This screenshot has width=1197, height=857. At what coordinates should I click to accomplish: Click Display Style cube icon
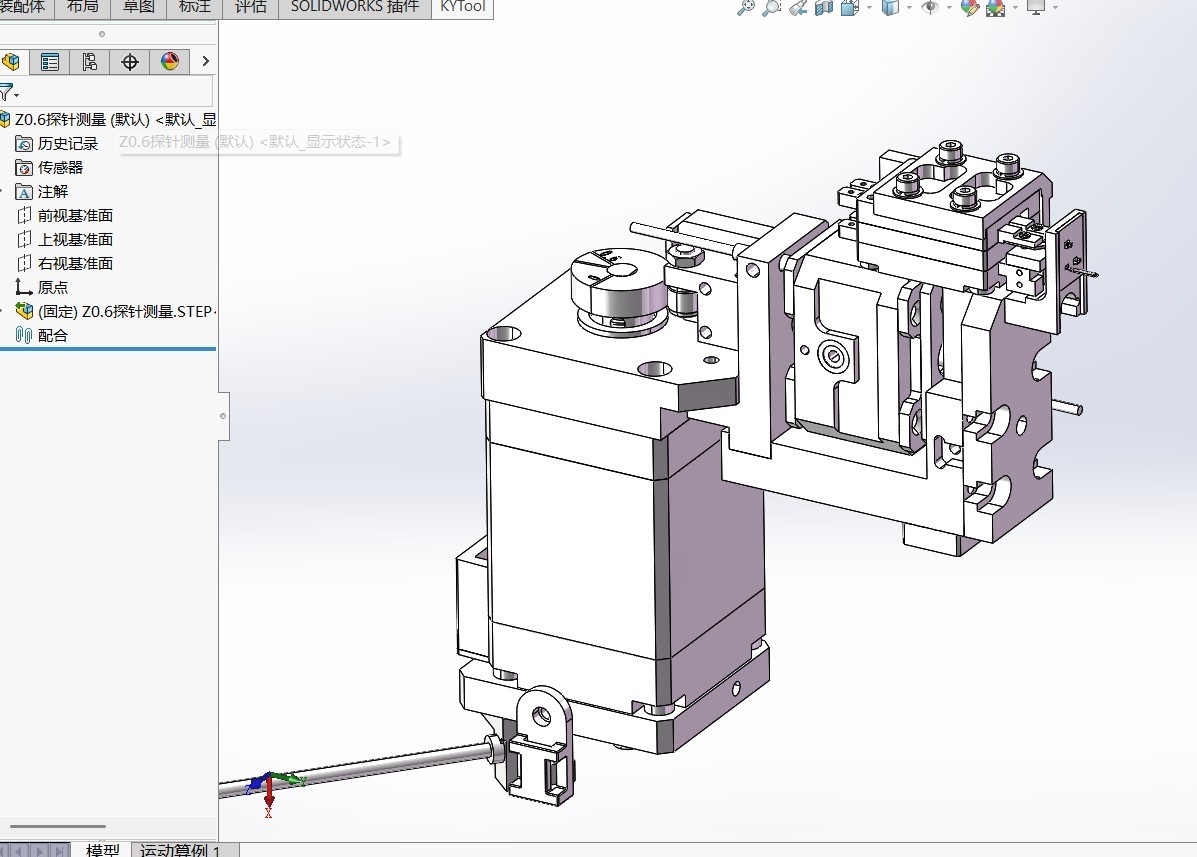tap(890, 8)
